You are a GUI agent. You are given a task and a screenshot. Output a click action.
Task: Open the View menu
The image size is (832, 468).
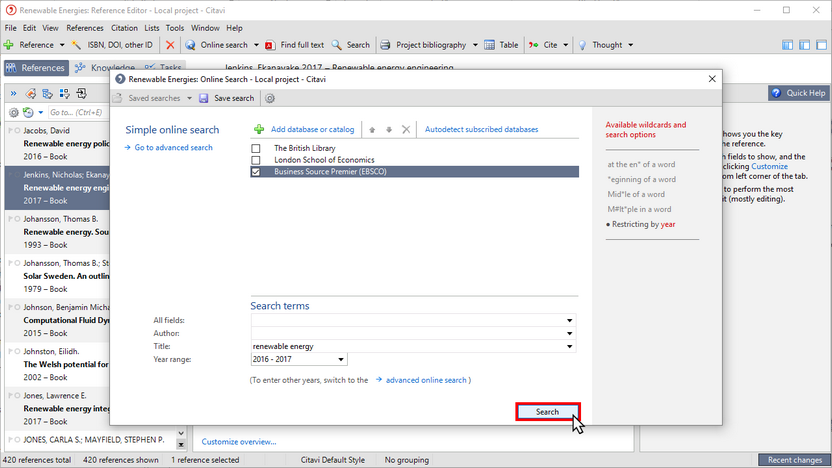click(x=50, y=28)
